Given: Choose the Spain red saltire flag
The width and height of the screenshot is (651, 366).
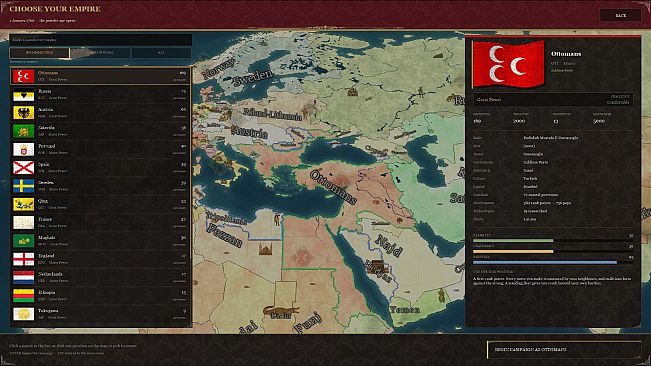Looking at the screenshot, I should [23, 167].
